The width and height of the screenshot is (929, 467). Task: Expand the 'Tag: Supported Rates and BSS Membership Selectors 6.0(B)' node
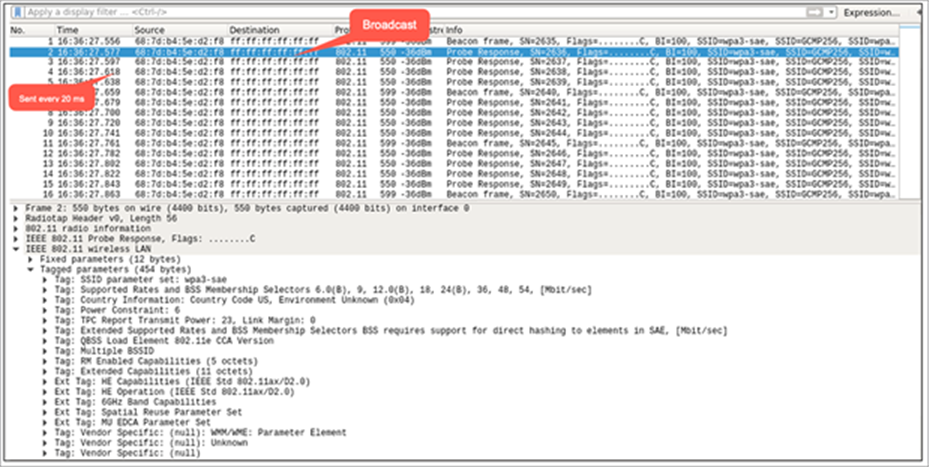point(45,290)
